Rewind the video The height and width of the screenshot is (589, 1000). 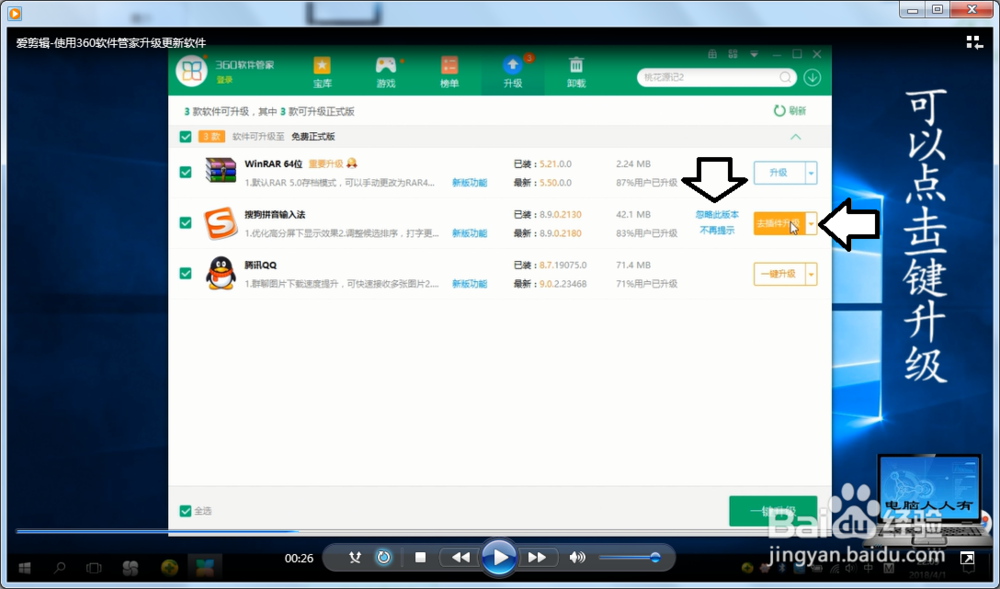tap(460, 557)
